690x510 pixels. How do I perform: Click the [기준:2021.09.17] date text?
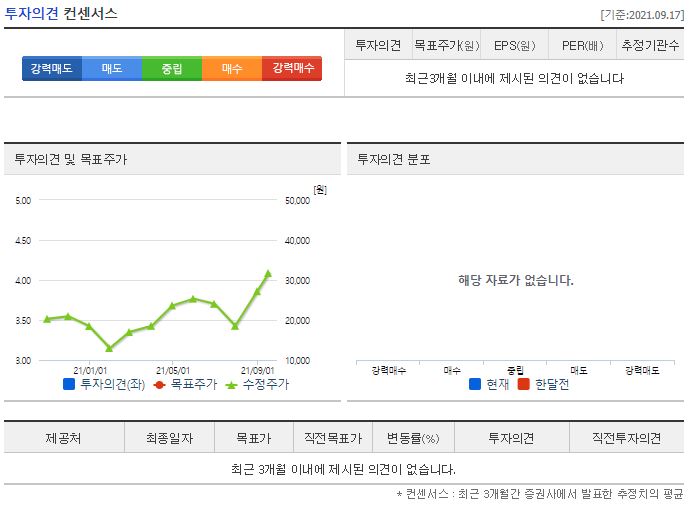tap(642, 15)
